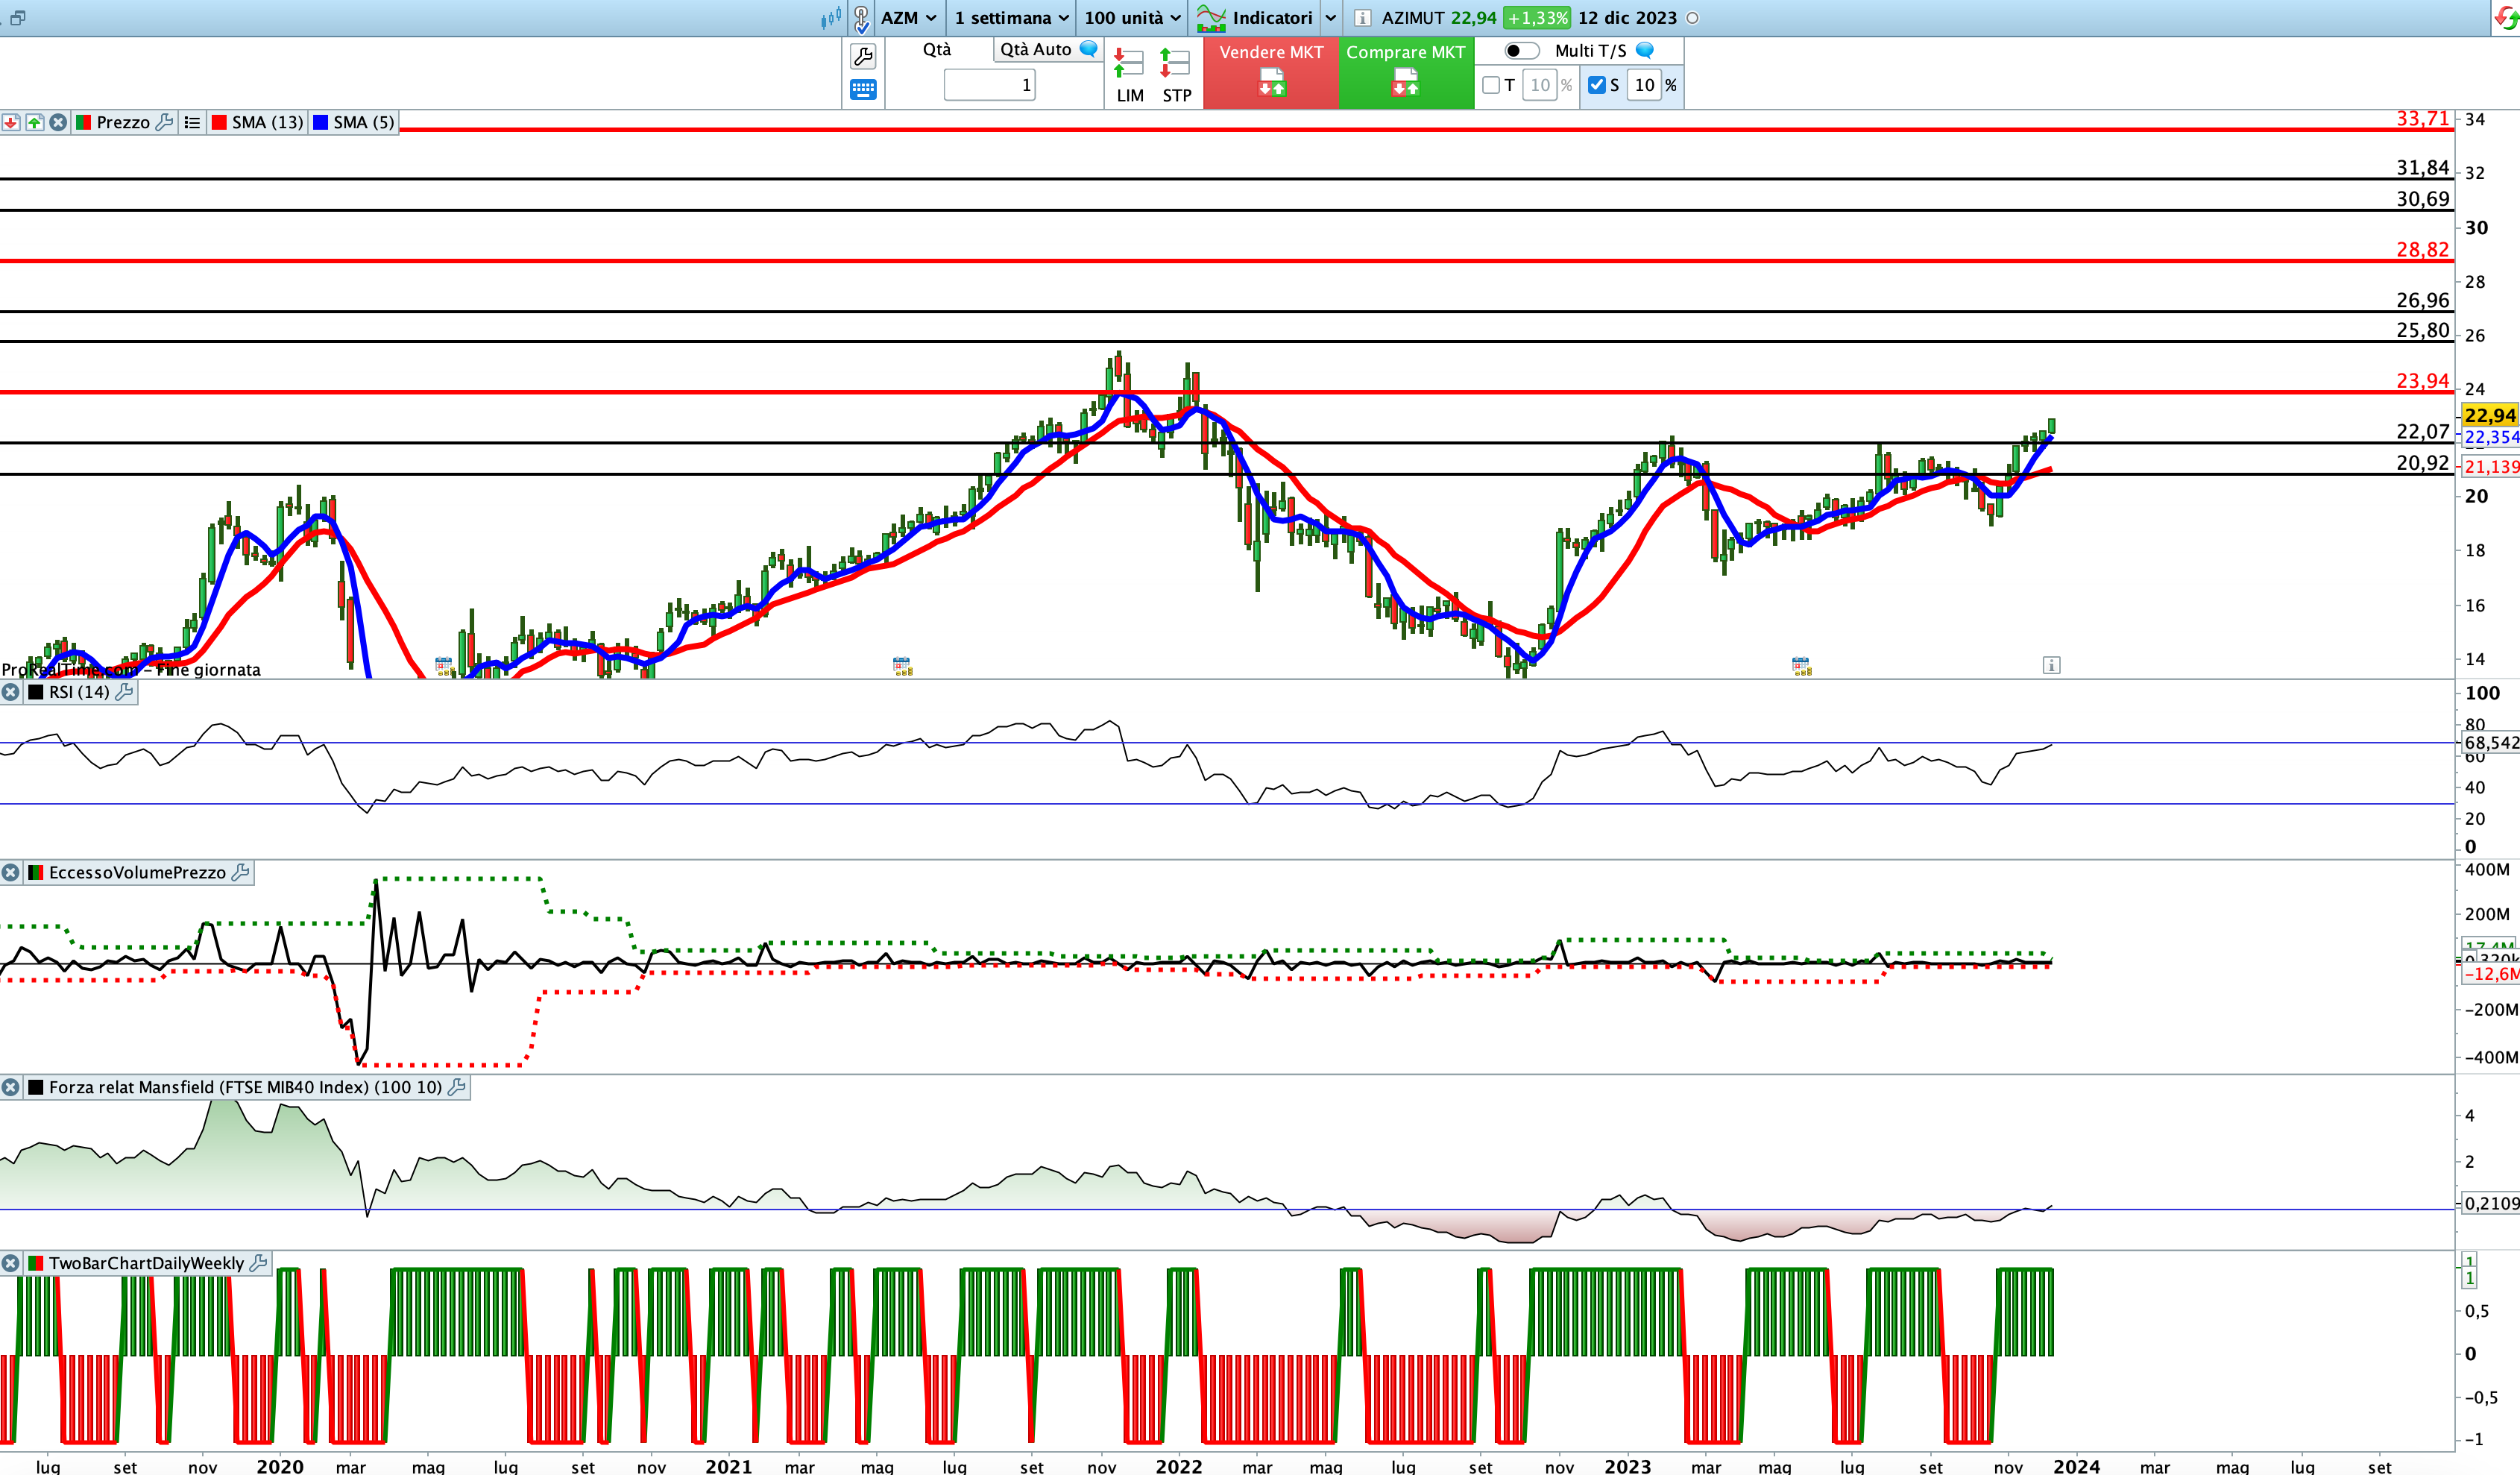Click the quantity input field

pos(989,85)
